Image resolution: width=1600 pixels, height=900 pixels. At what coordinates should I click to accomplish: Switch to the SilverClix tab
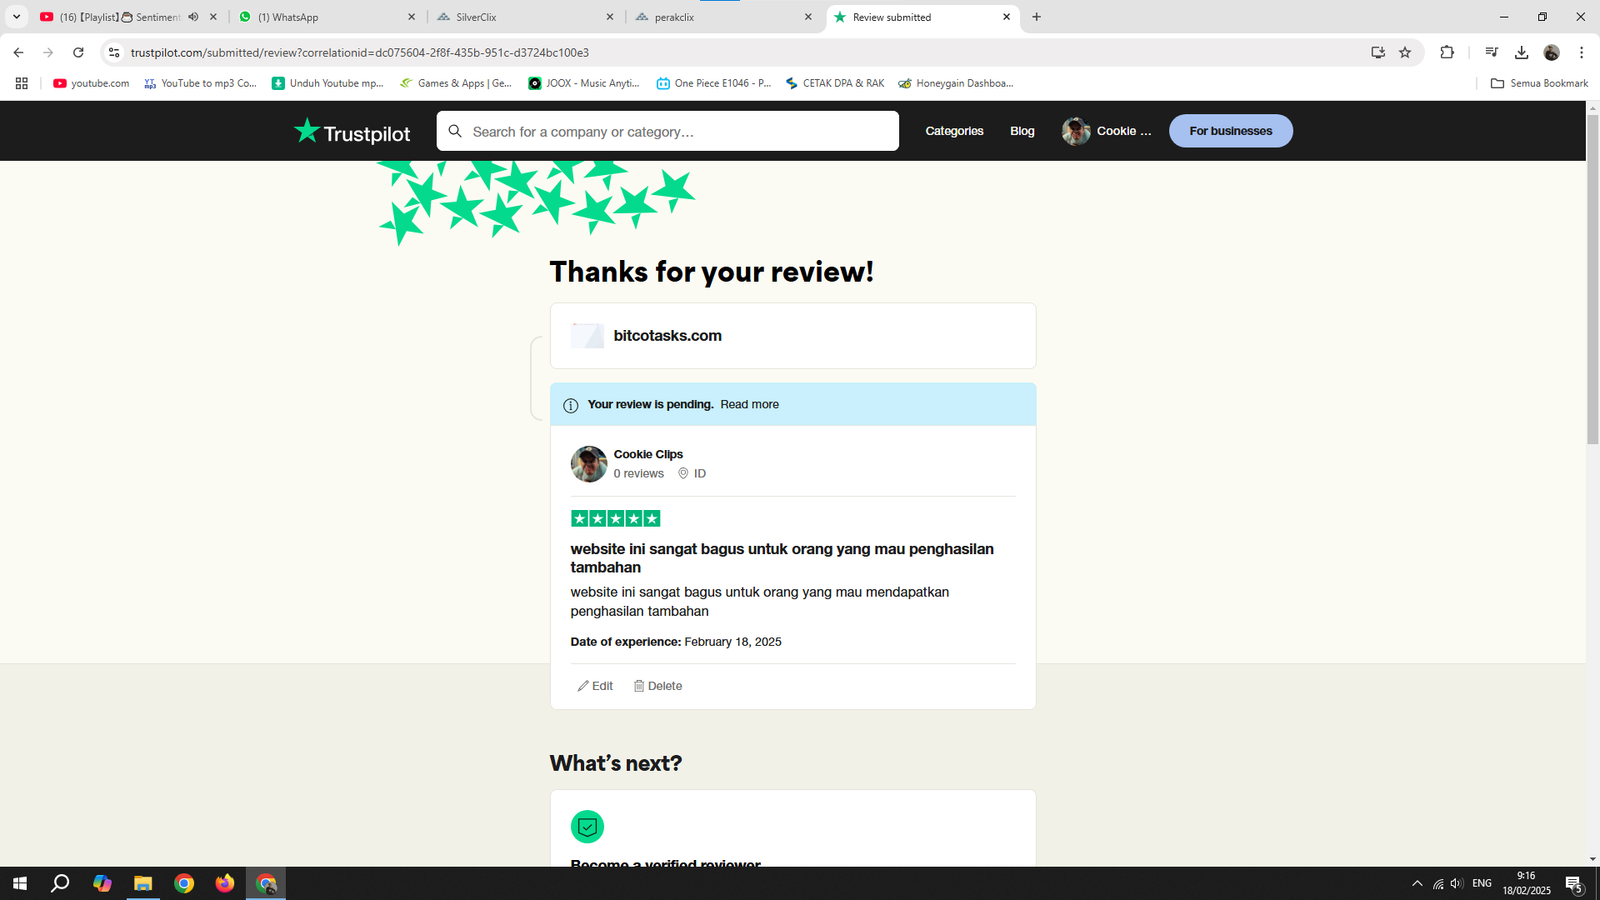[x=526, y=17]
